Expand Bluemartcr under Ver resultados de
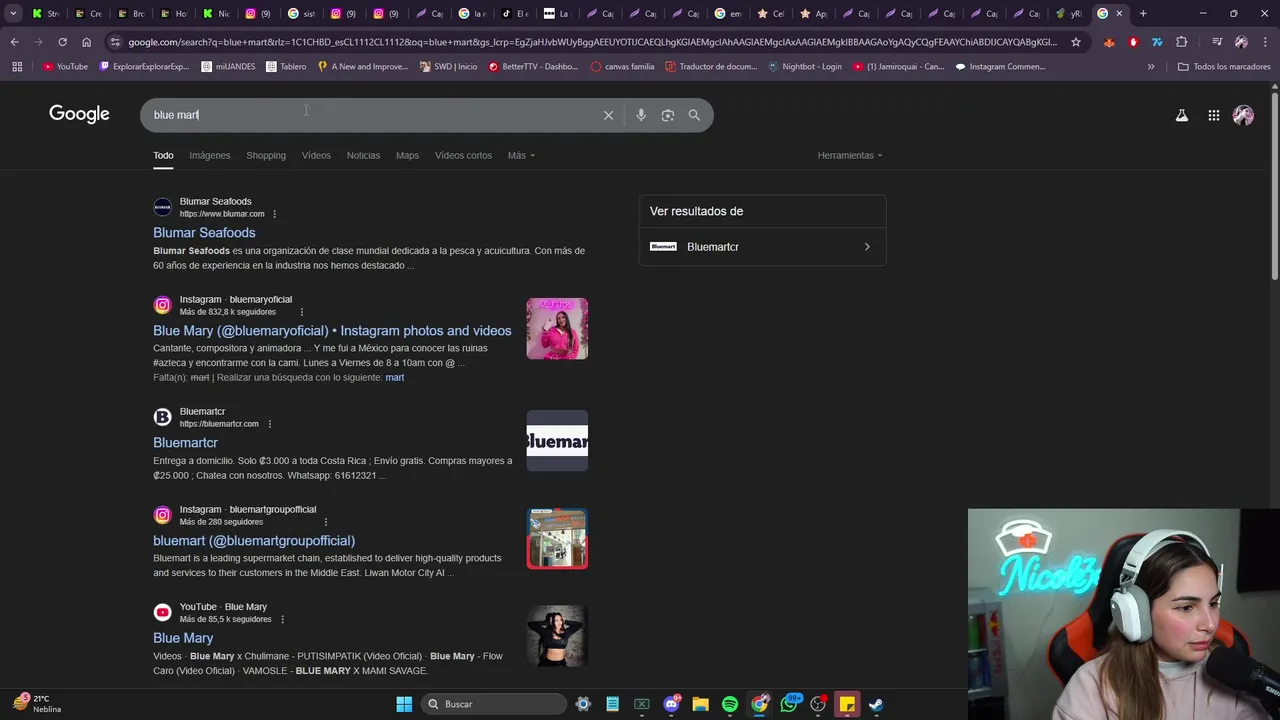 pos(762,247)
